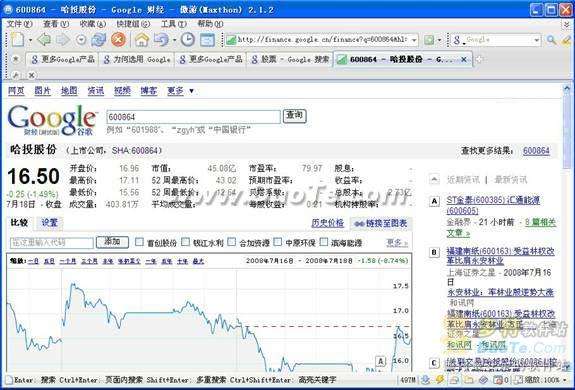Check the 钱江水利 checkbox
This screenshot has height=390, width=575.
[x=186, y=242]
